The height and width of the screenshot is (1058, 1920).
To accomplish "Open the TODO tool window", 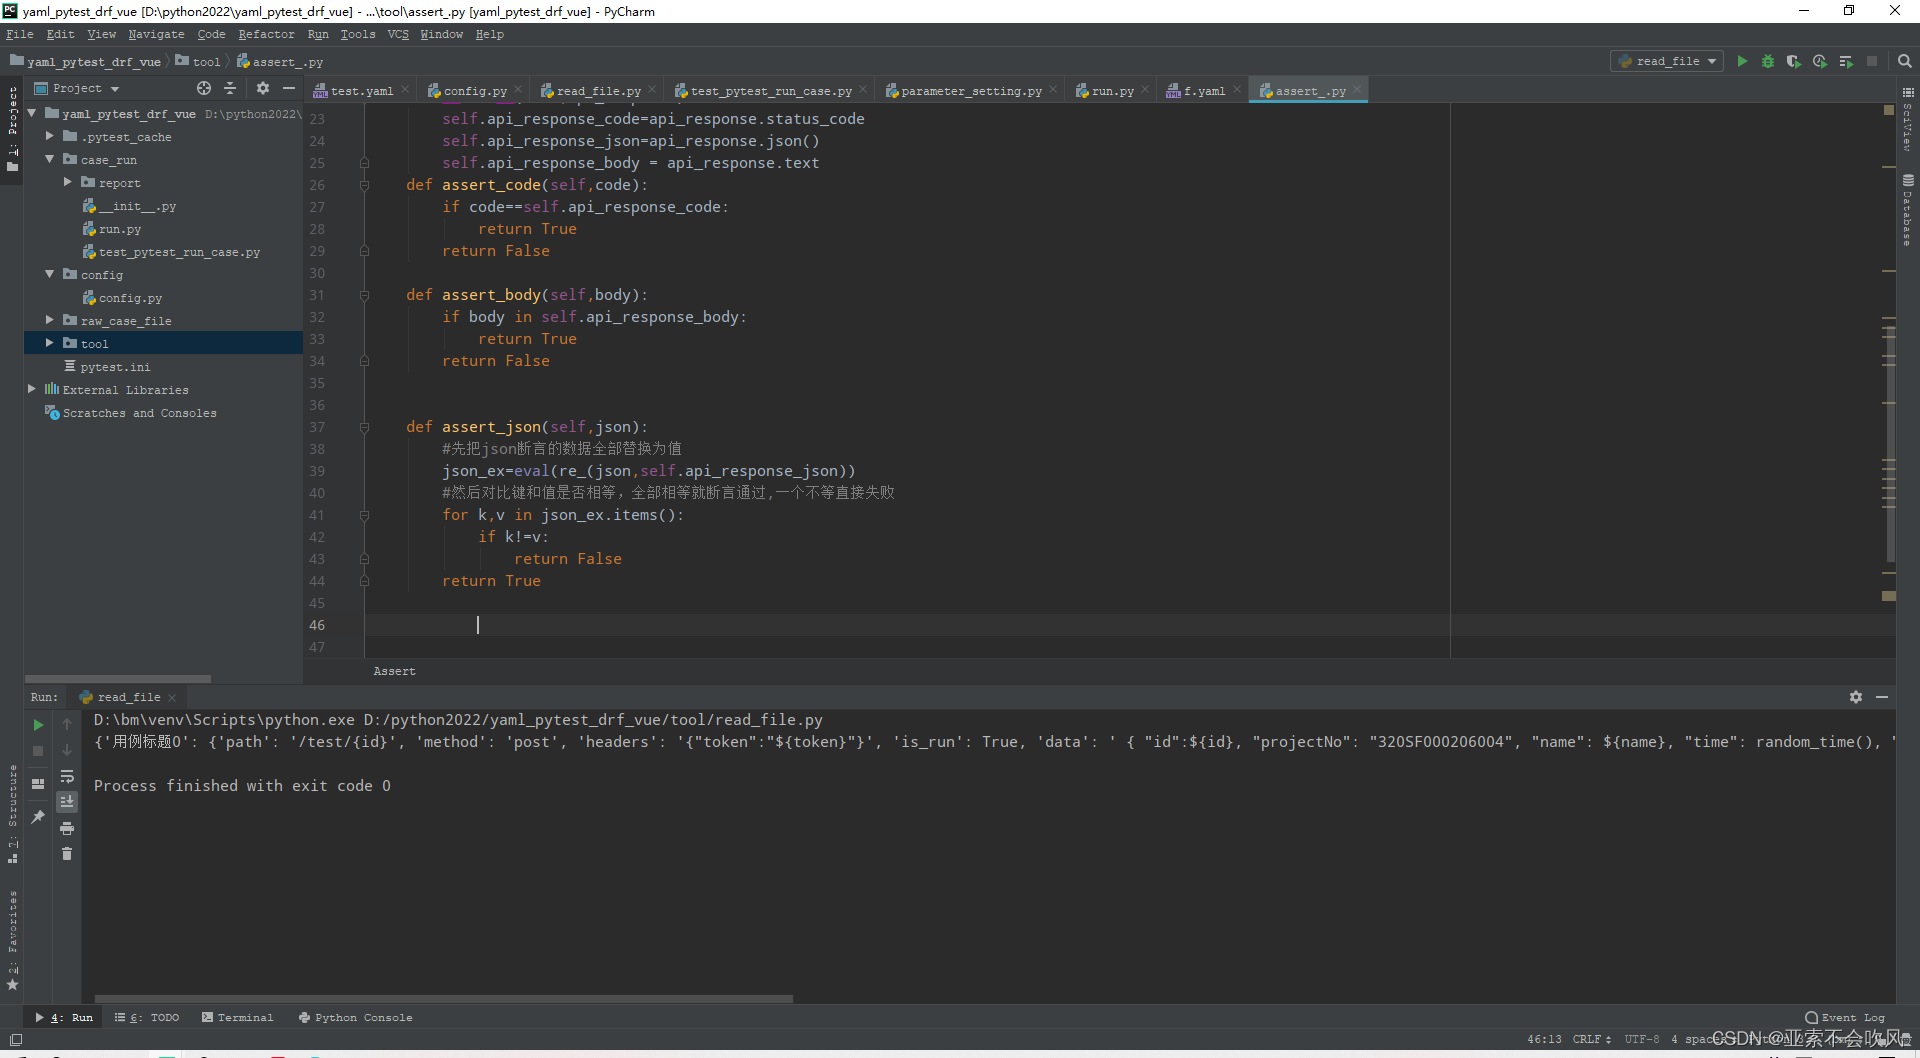I will point(146,1017).
